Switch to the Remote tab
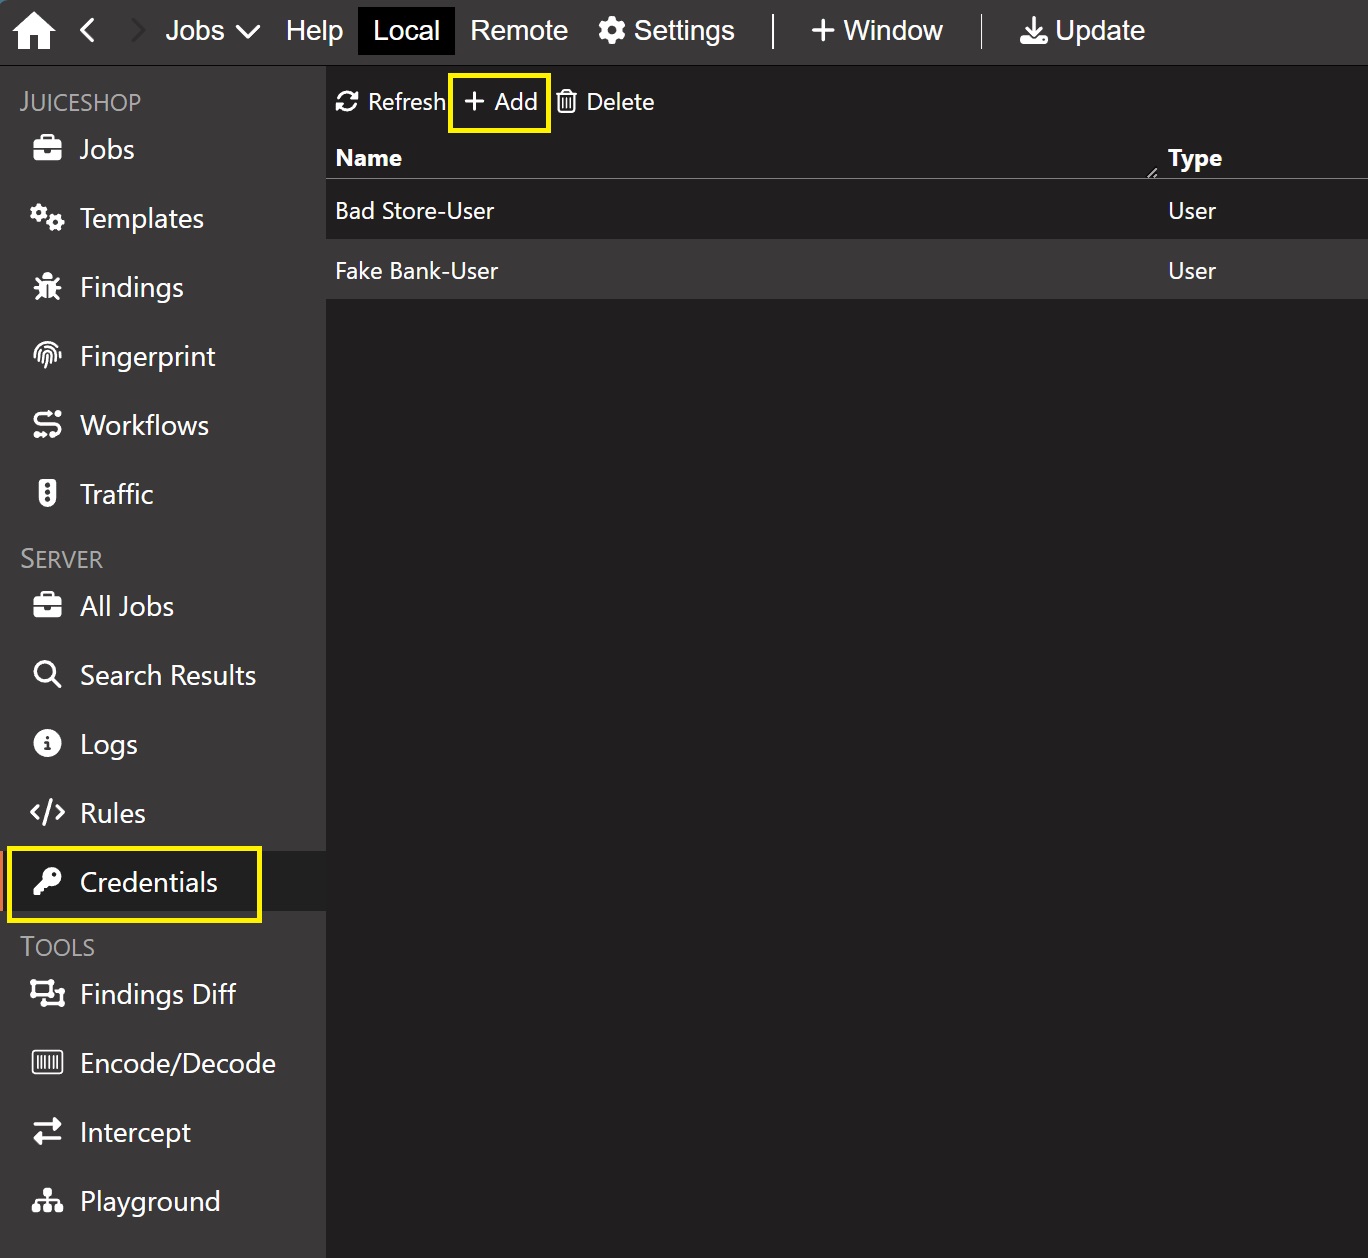Screen dimensions: 1368x1258 click(x=518, y=31)
